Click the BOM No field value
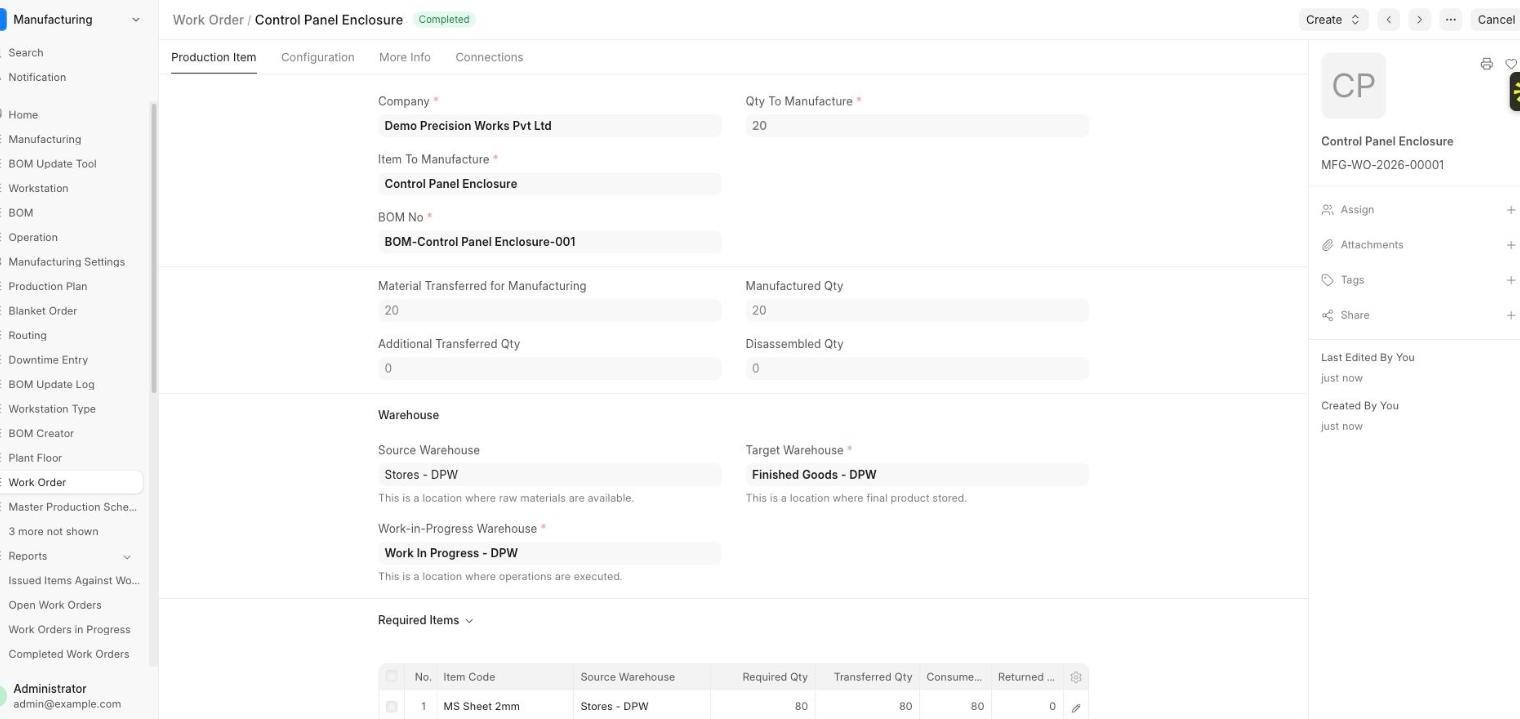 coord(549,242)
